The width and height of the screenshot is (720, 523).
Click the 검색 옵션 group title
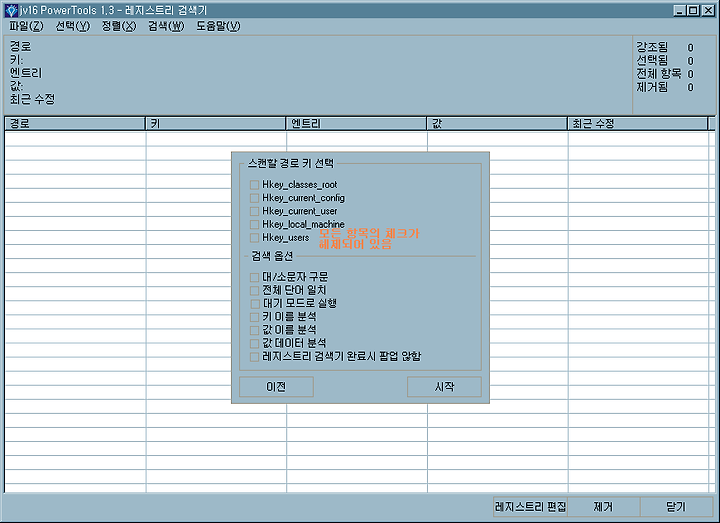[272, 256]
